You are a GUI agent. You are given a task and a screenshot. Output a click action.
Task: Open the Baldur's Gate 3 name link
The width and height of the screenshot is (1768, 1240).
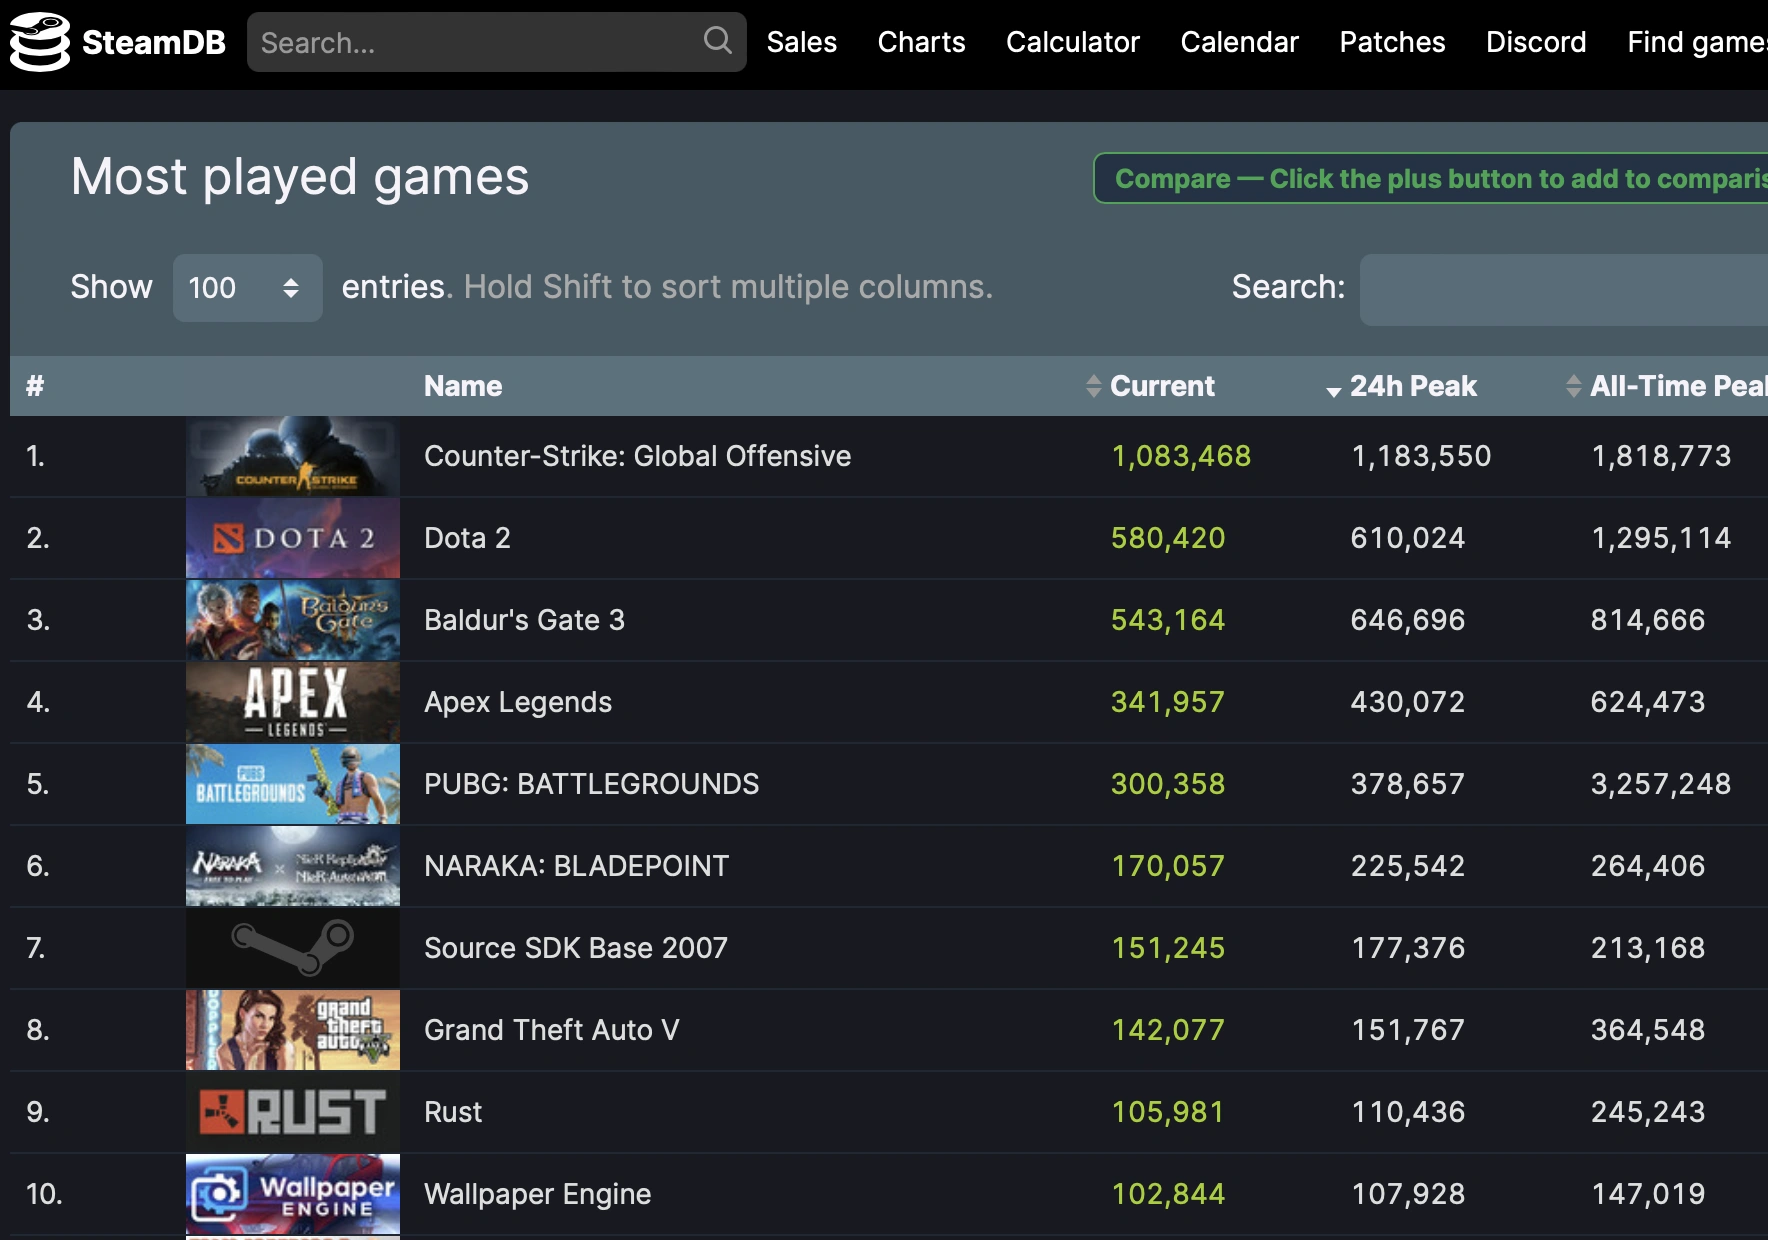tap(524, 620)
